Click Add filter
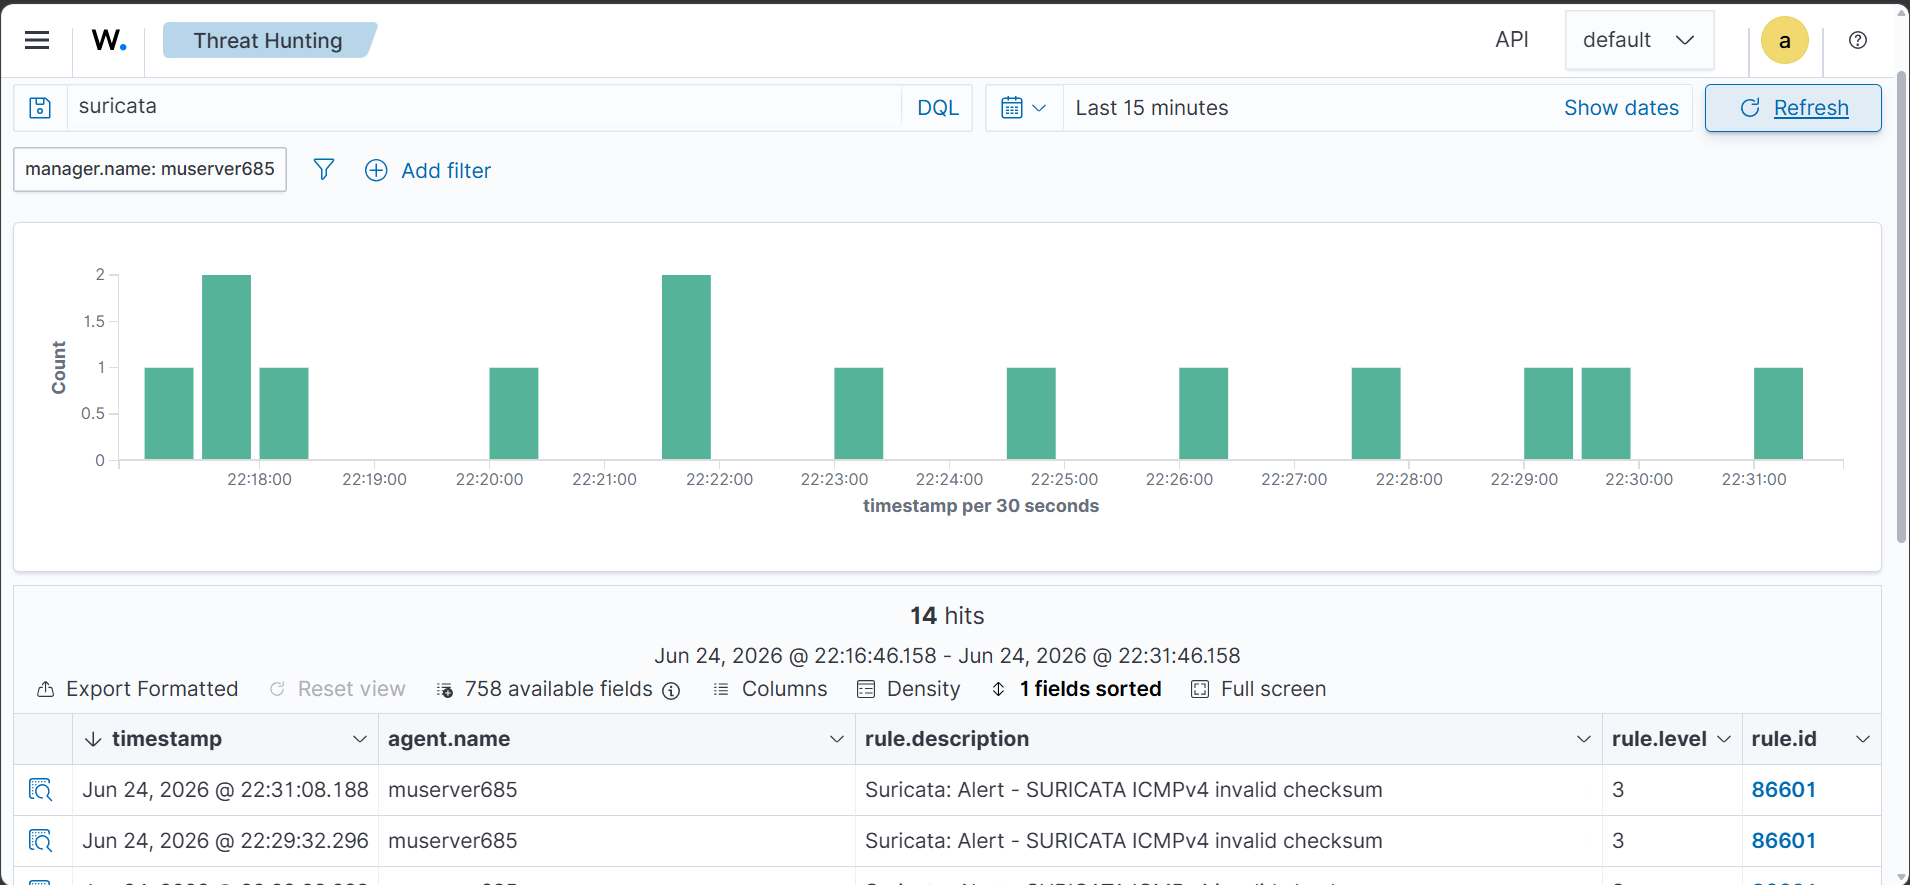Screen dimensions: 1910x885 (428, 170)
